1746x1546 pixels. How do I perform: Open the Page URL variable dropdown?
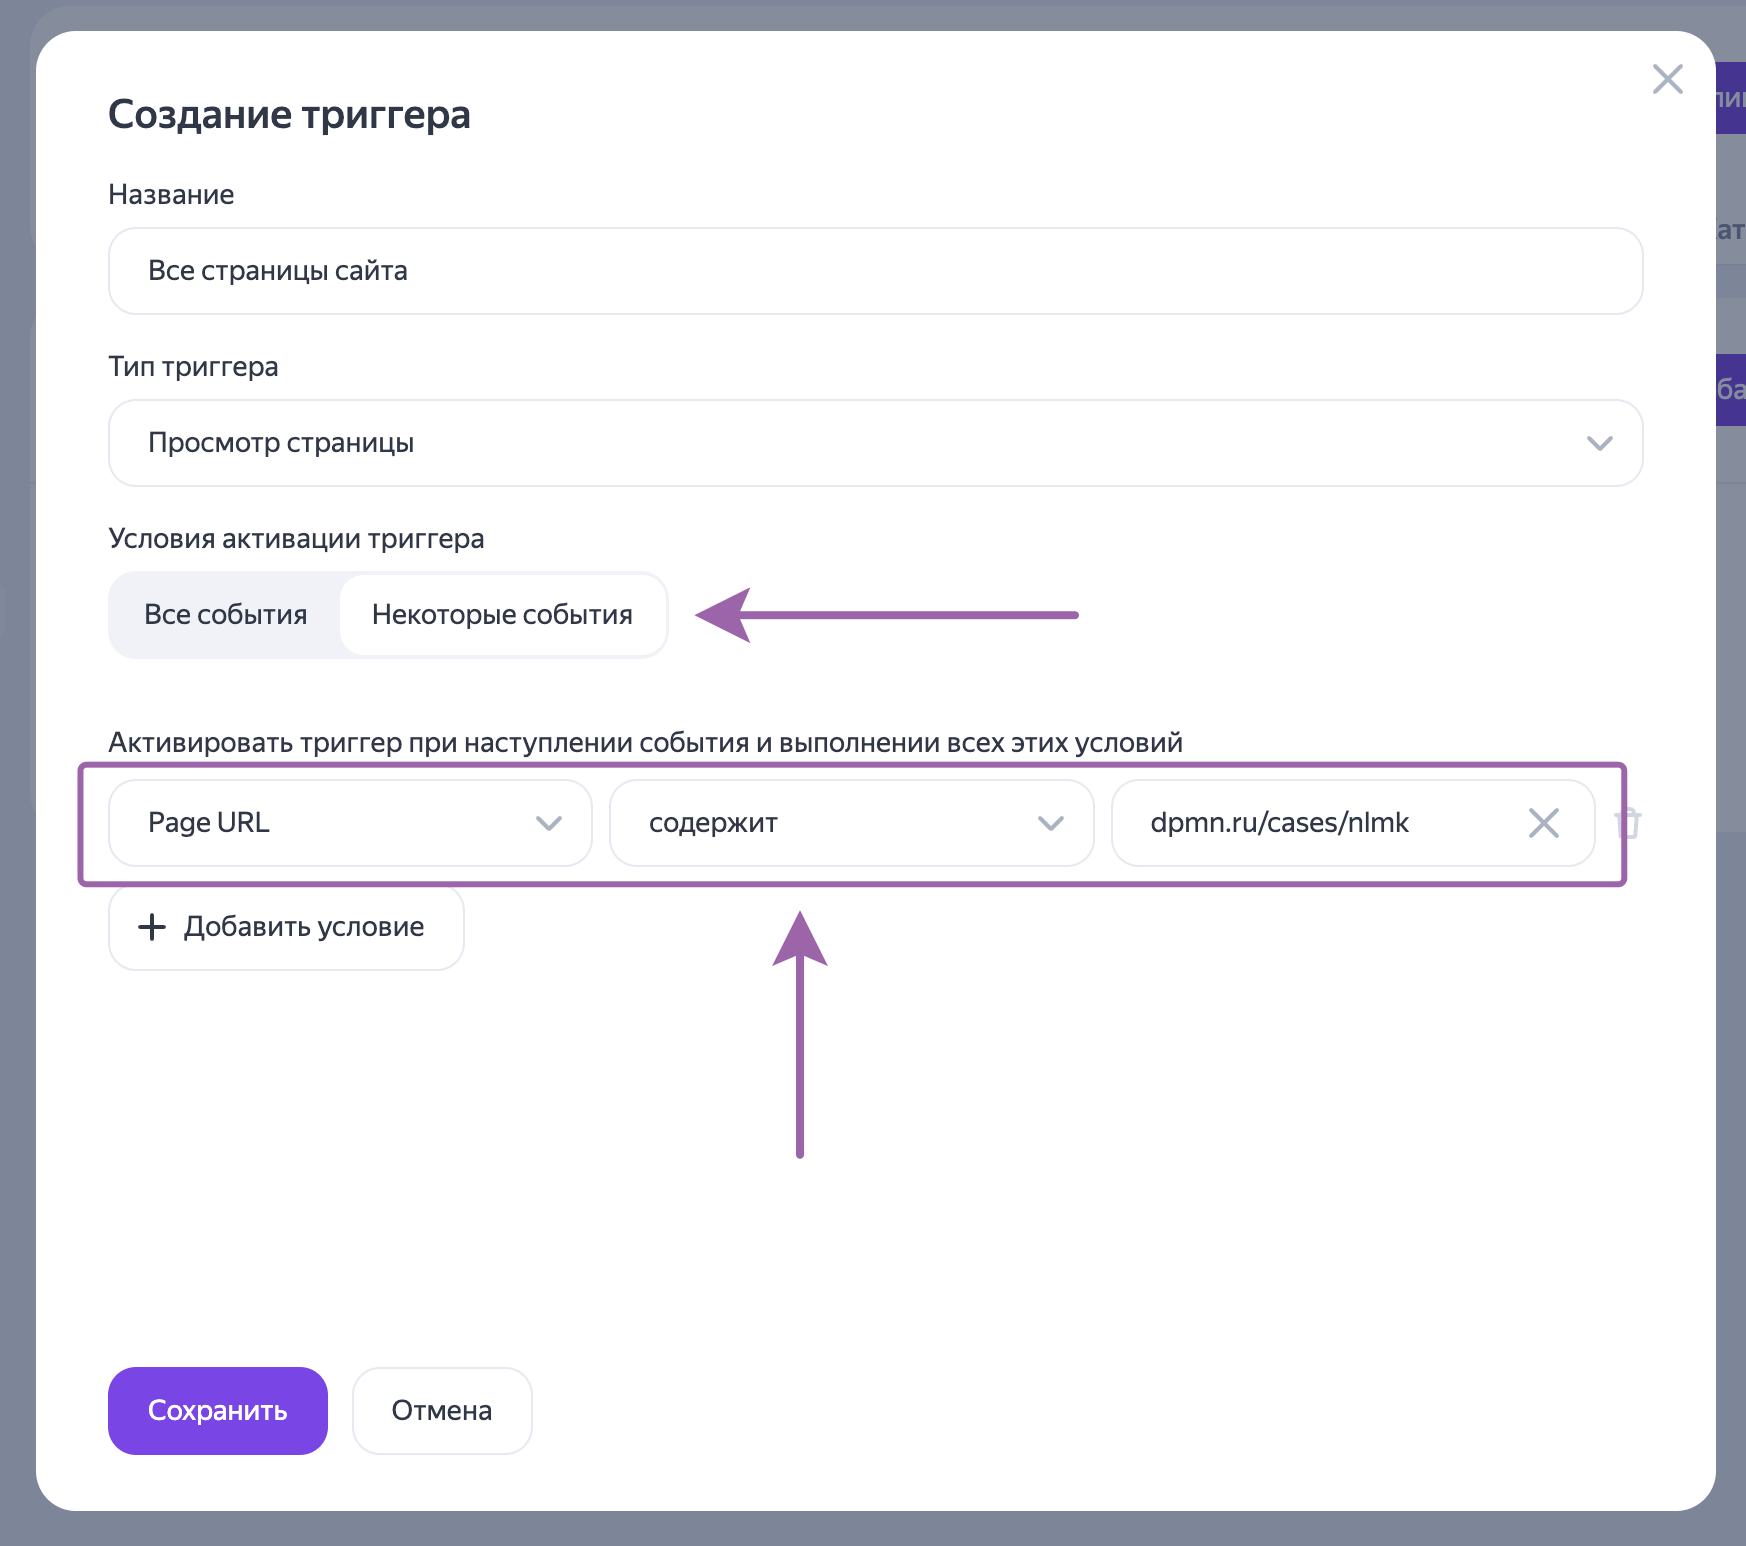330,823
